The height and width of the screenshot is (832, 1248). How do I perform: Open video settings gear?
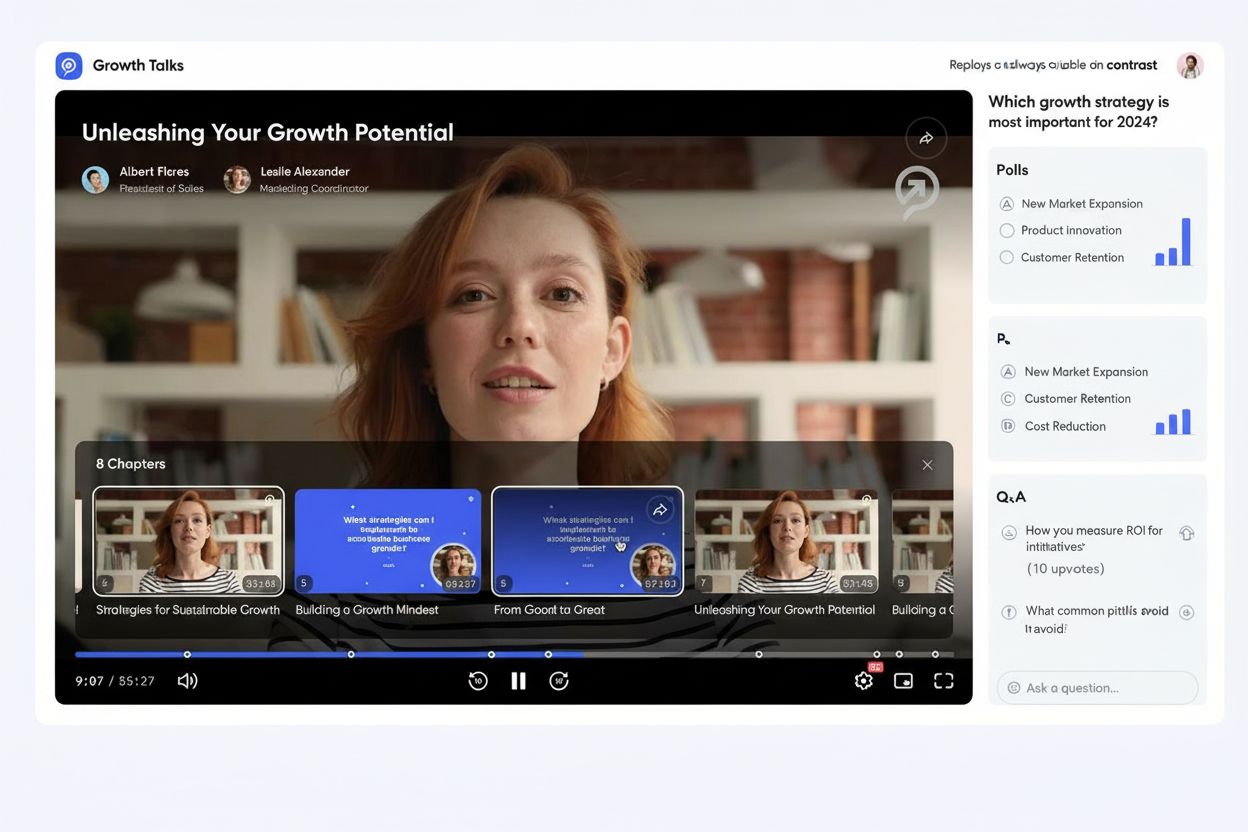pos(863,681)
